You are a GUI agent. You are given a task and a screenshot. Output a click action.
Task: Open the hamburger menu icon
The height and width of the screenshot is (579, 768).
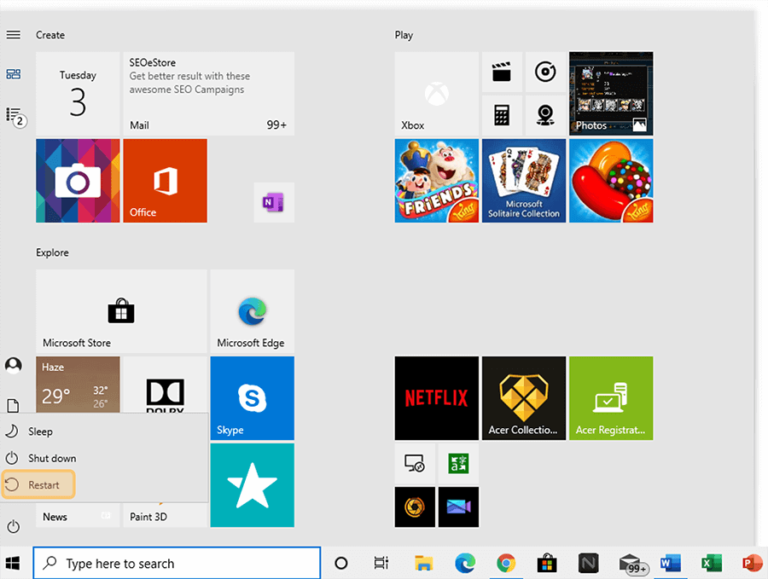[13, 35]
